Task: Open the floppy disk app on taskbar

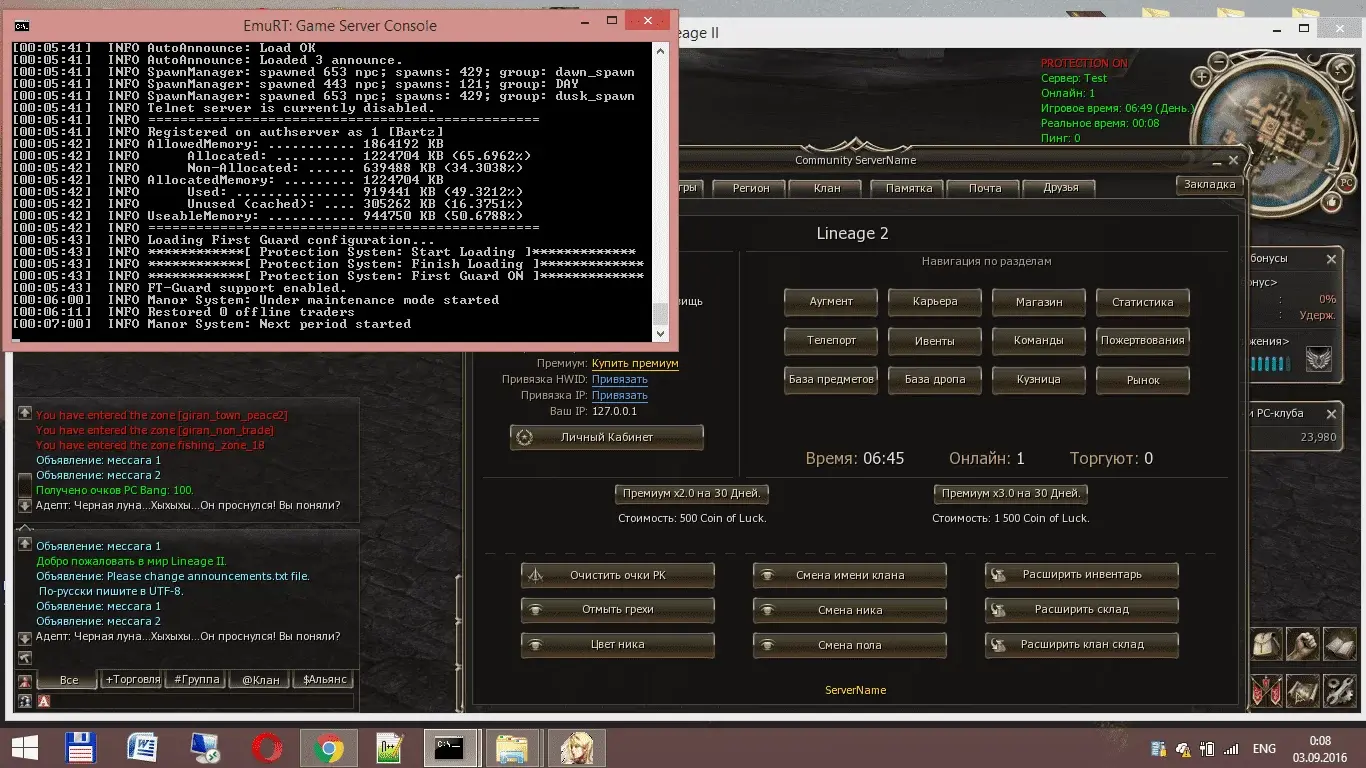Action: point(80,748)
